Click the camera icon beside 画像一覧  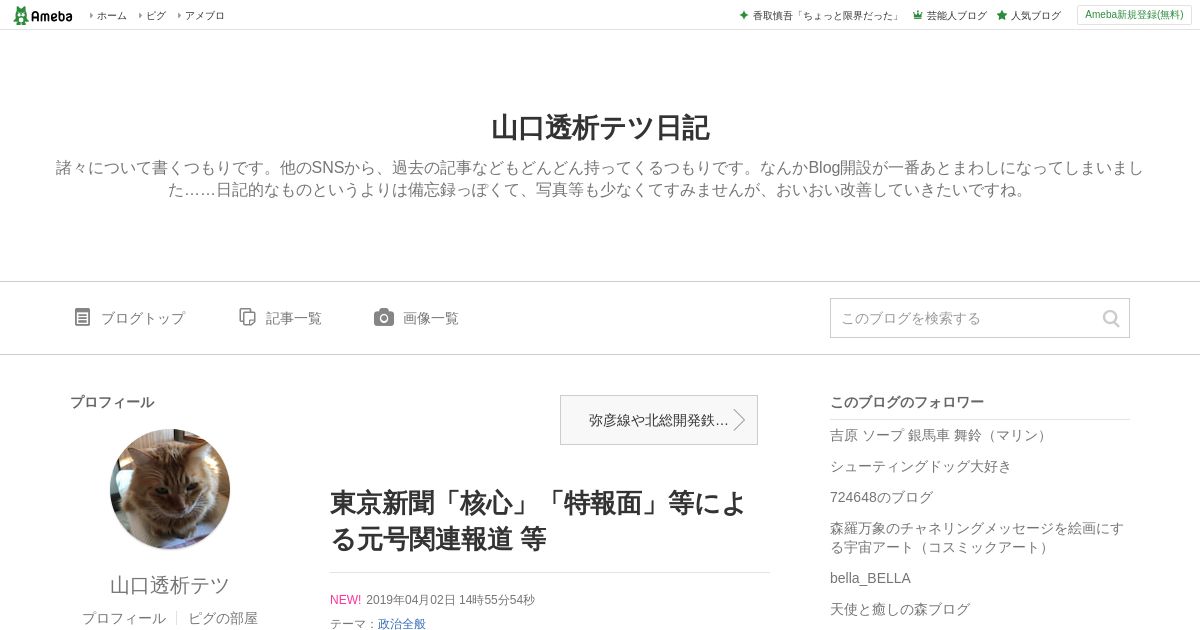coord(384,317)
